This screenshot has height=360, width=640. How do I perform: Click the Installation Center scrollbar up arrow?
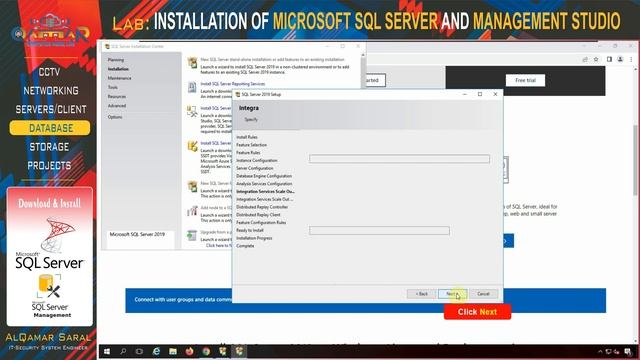pyautogui.click(x=363, y=55)
